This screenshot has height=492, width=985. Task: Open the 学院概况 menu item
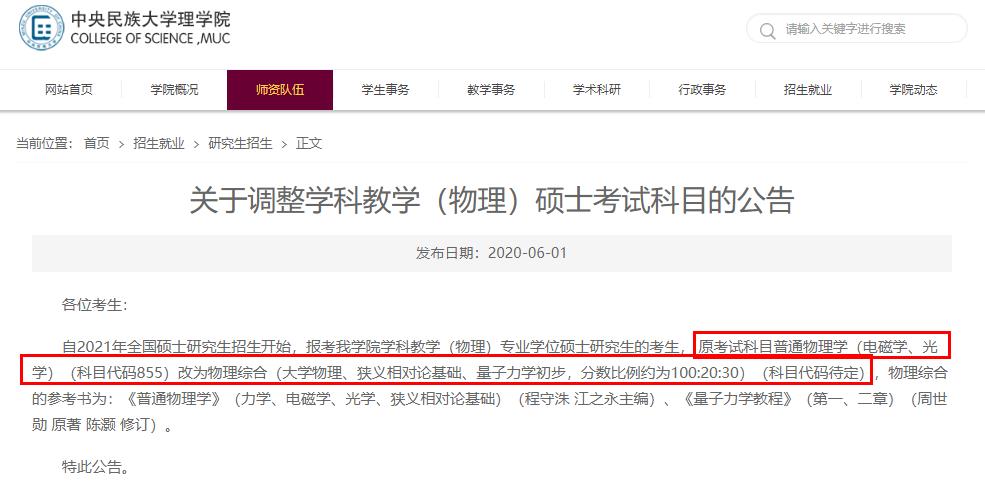(175, 90)
